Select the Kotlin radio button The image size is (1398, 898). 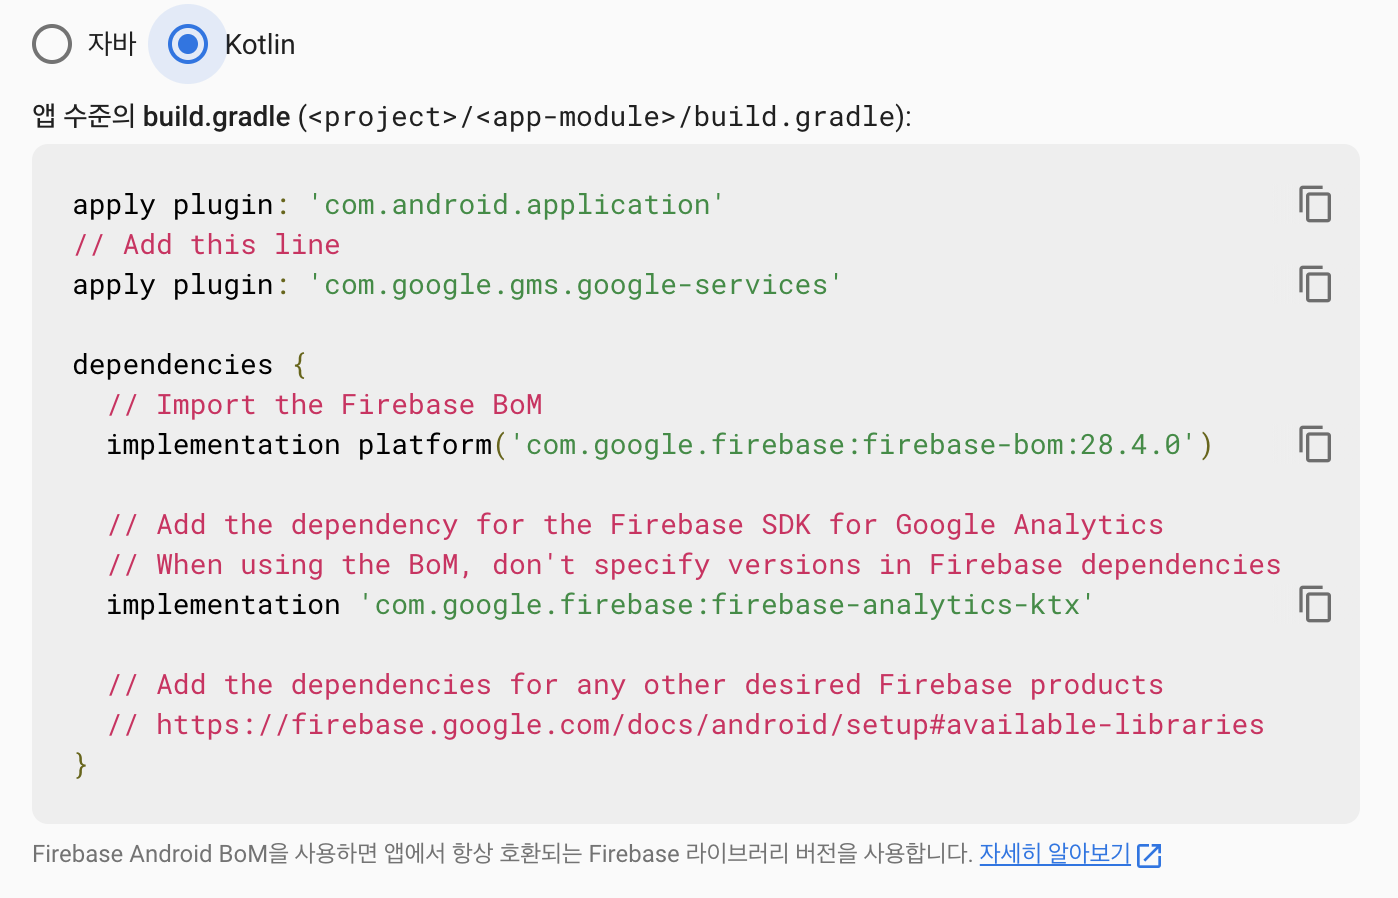pos(188,44)
